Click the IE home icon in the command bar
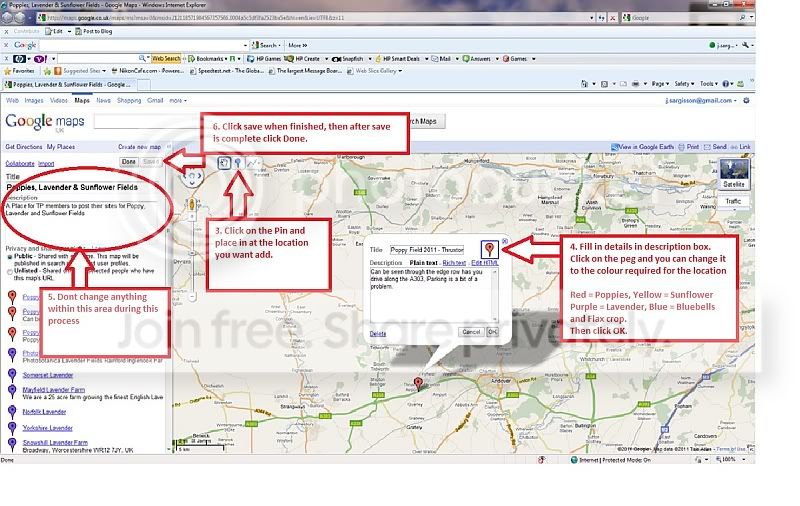This screenshot has height=506, width=800. (x=585, y=84)
